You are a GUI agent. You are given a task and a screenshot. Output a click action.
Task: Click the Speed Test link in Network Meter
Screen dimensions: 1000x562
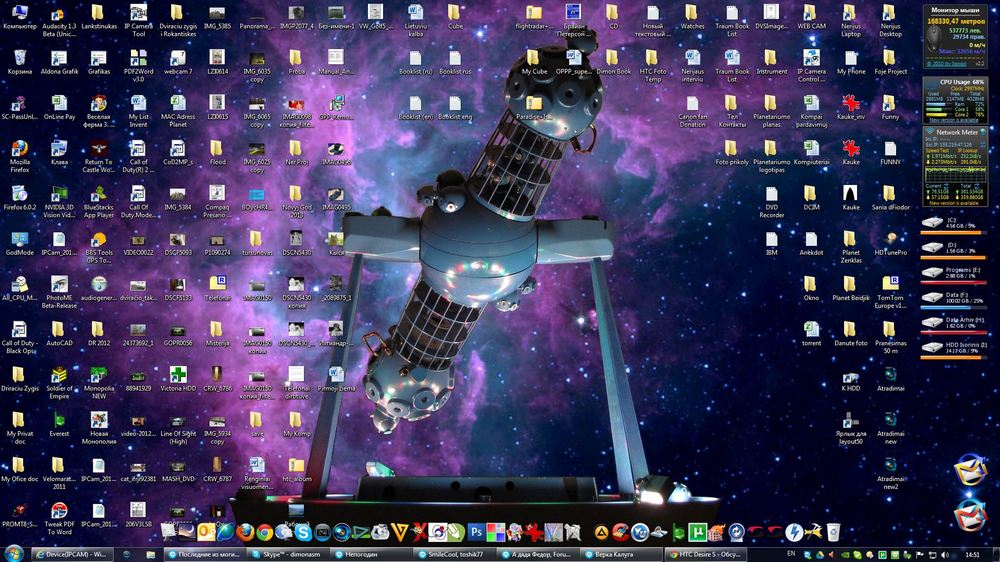click(x=934, y=150)
